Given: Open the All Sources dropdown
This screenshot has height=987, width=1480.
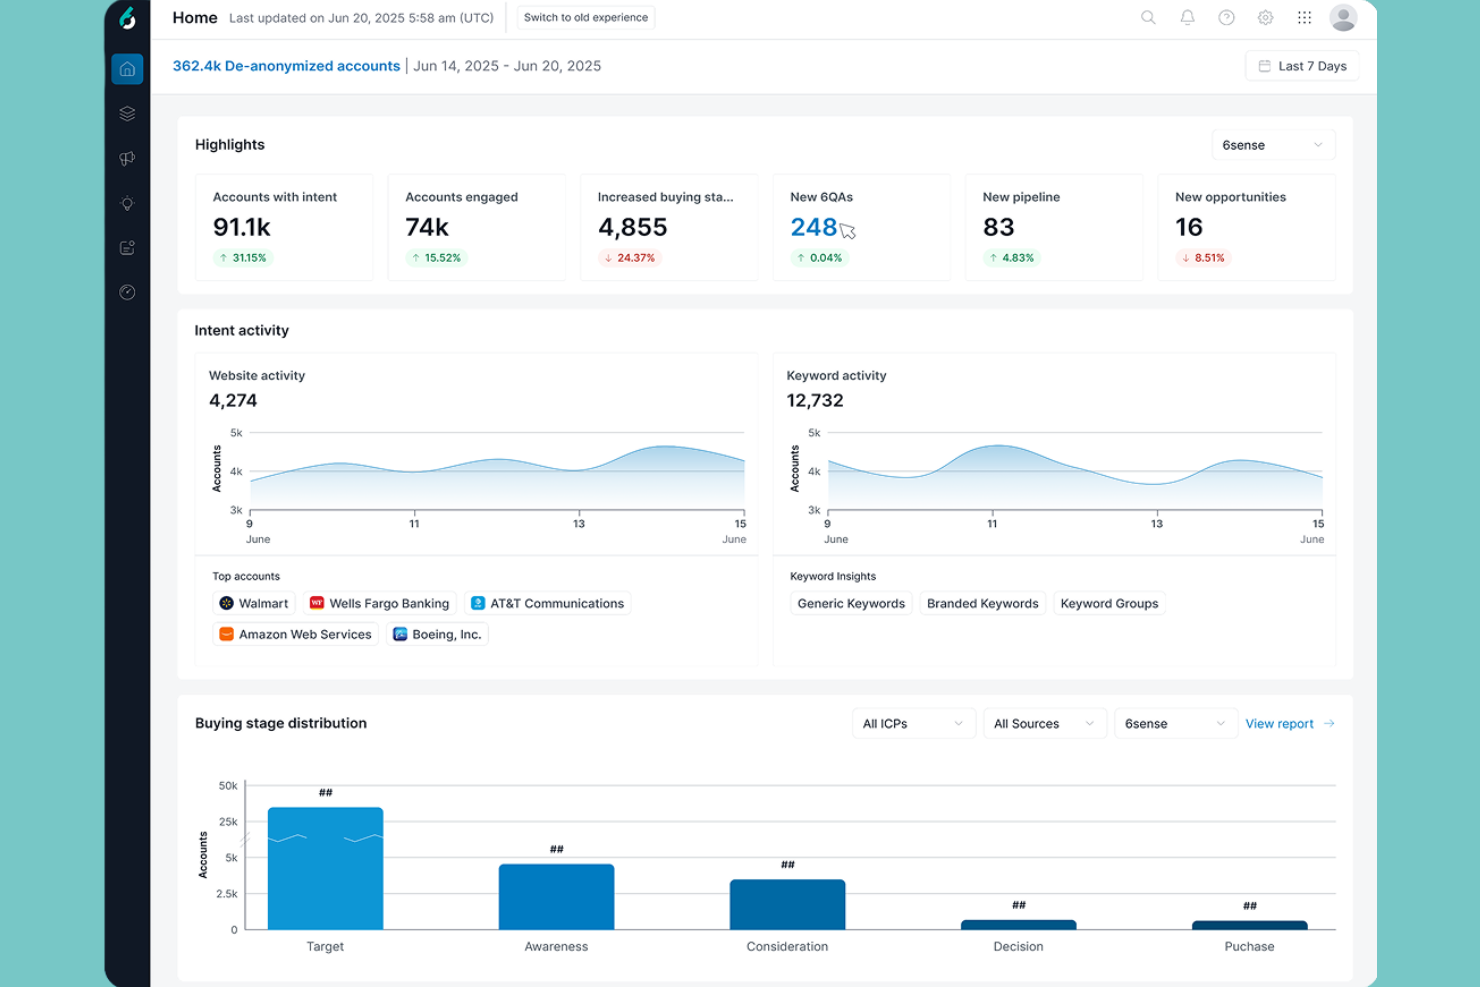Looking at the screenshot, I should pyautogui.click(x=1044, y=723).
